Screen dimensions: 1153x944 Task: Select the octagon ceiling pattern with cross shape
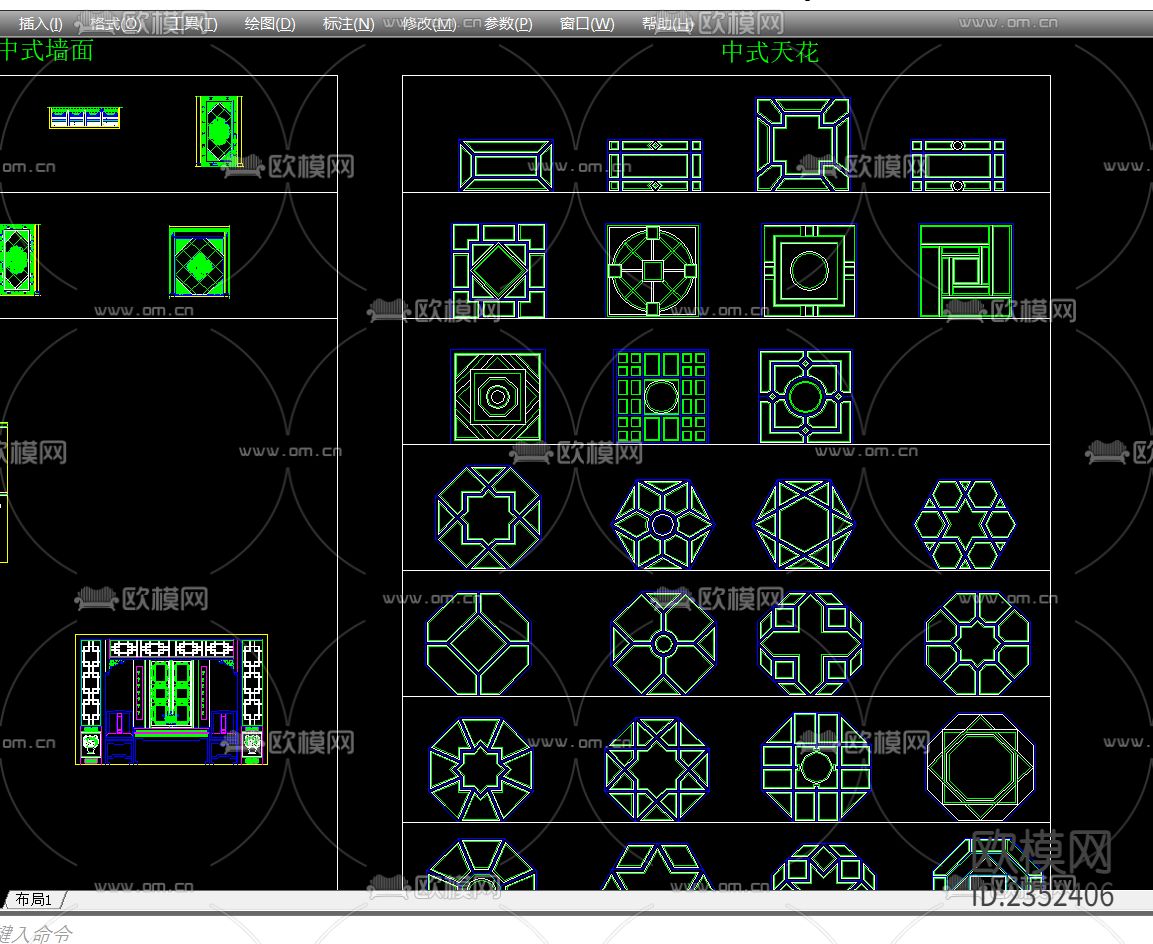(810, 643)
